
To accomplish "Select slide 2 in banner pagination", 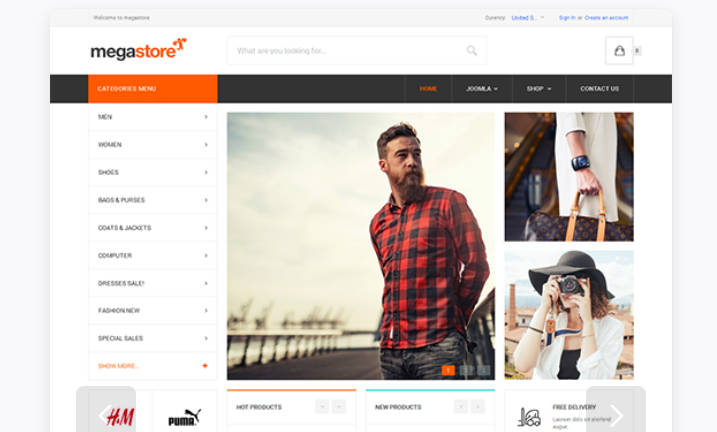I will (466, 370).
